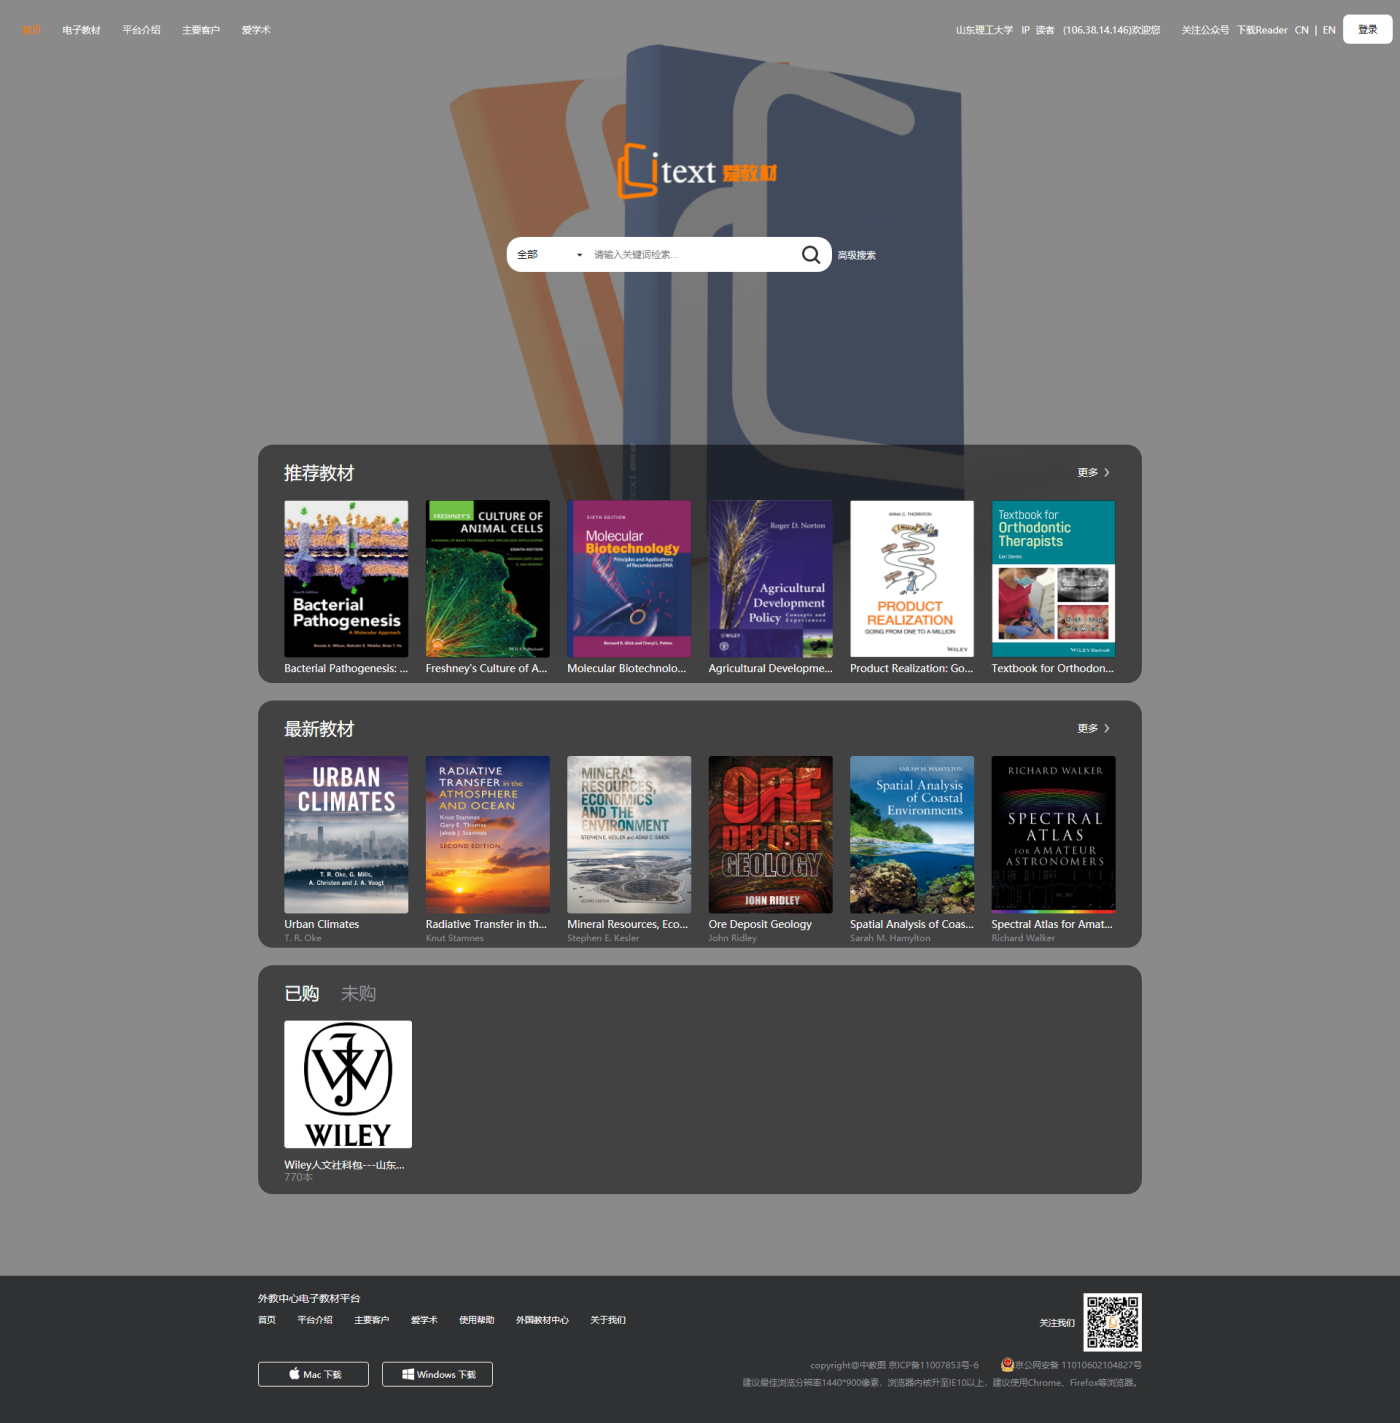The width and height of the screenshot is (1400, 1423).
Task: Select the 已购 tab
Action: click(301, 993)
